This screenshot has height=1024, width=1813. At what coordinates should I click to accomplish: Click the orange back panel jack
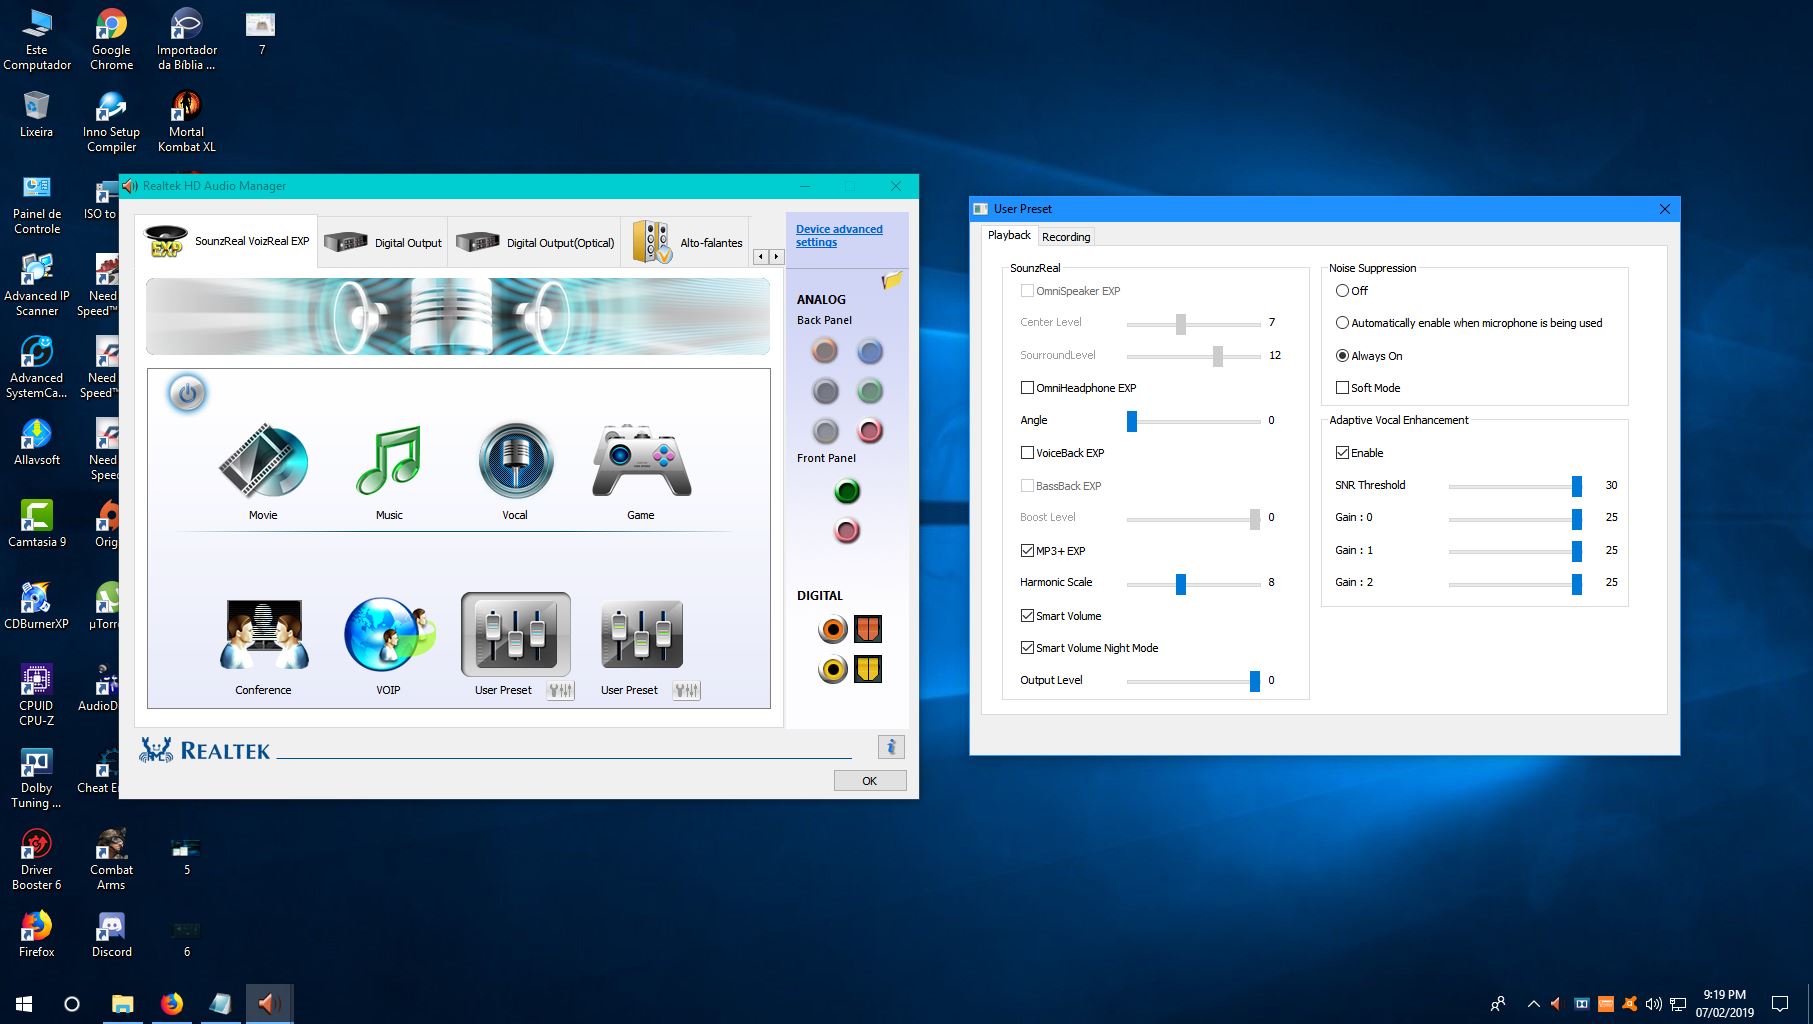coord(825,351)
